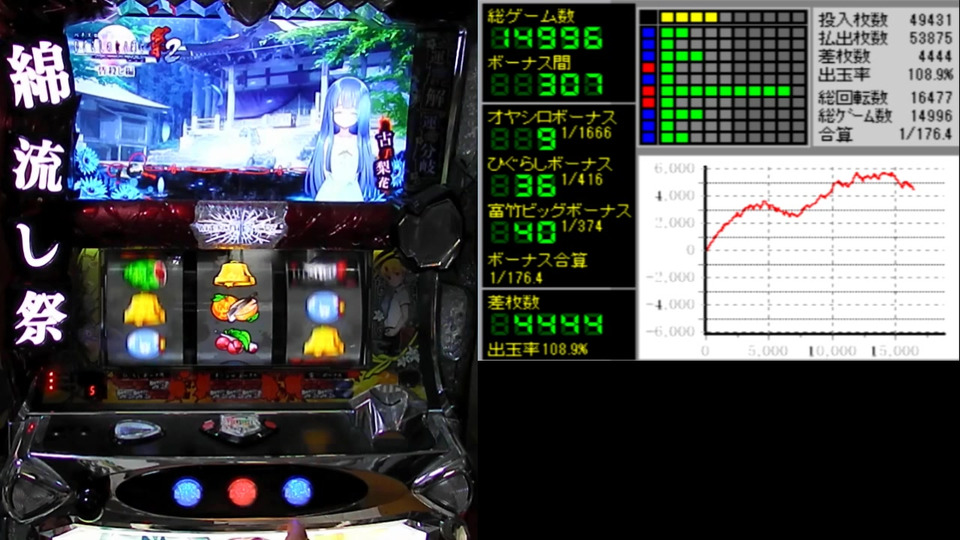The image size is (960, 540).
Task: Click the right blue stop button
Action: pos(297,491)
